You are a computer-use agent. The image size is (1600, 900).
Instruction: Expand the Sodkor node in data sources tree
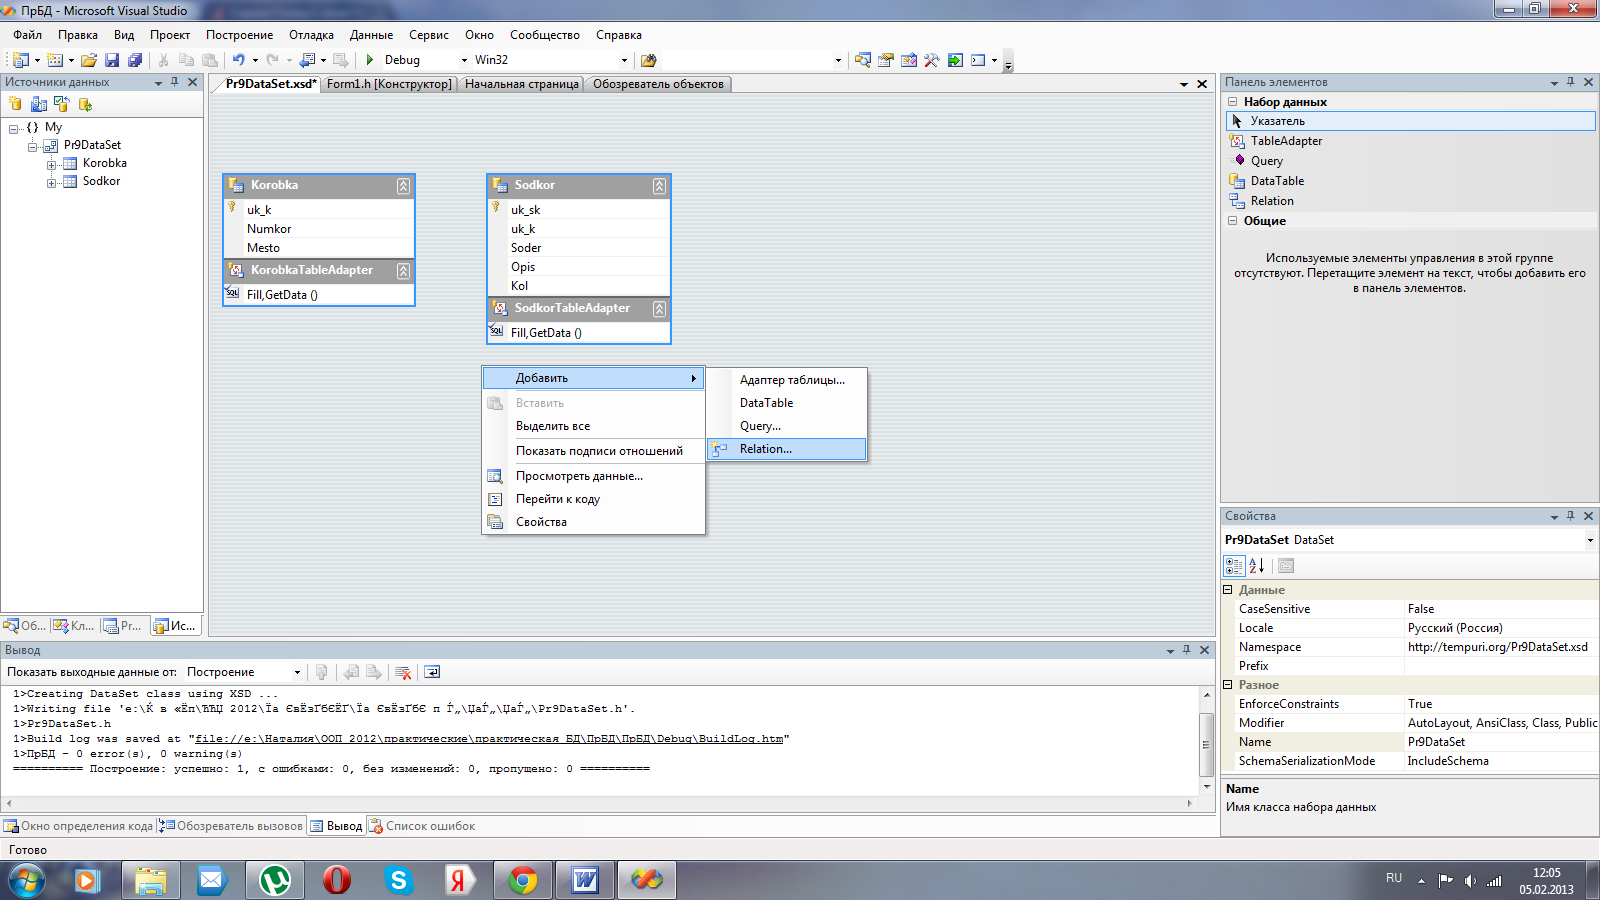(x=51, y=182)
